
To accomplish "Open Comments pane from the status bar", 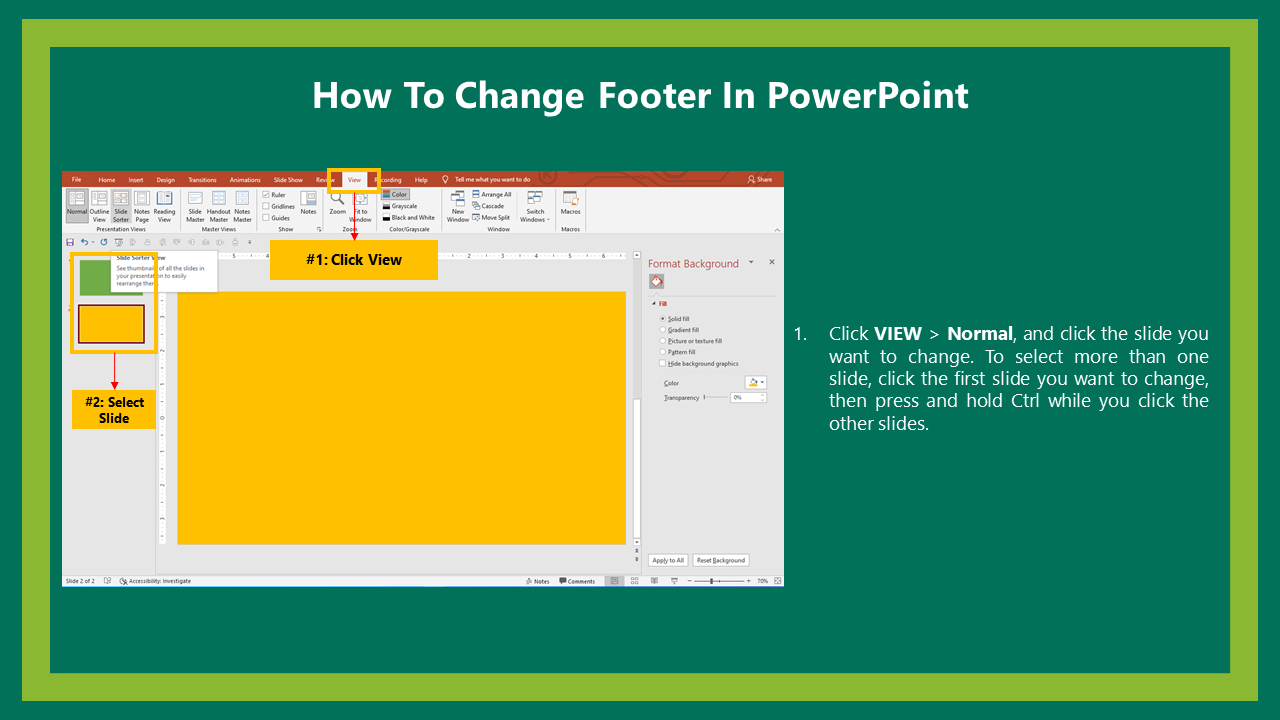I will point(577,581).
